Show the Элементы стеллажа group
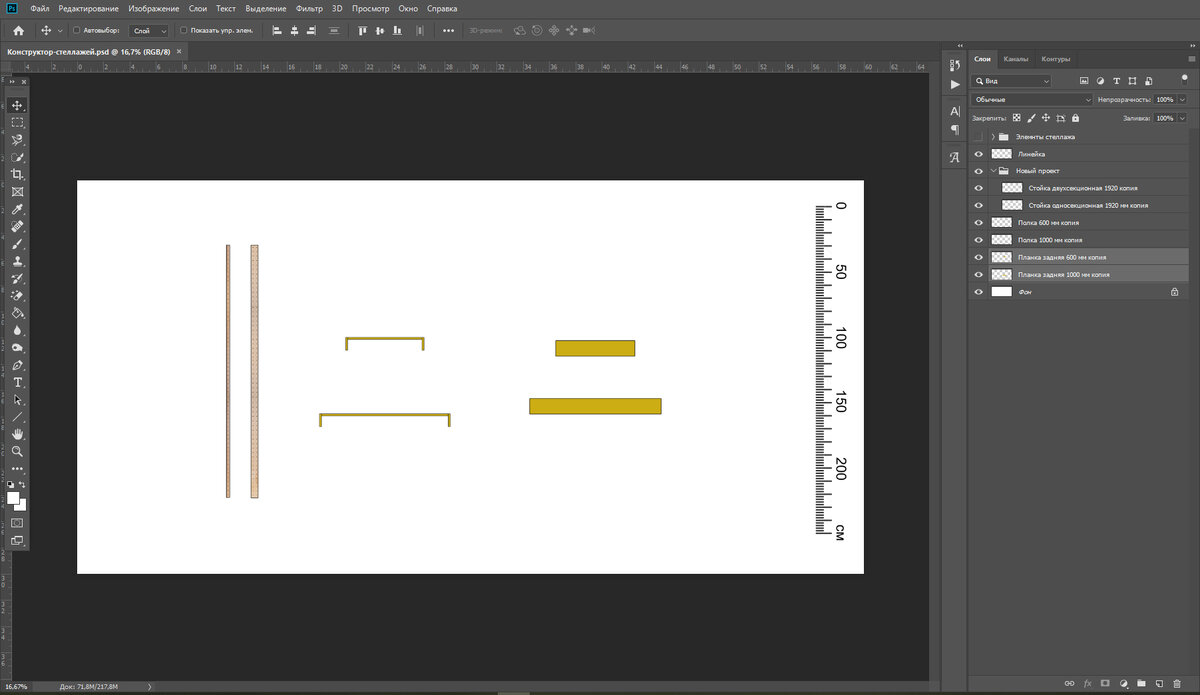 click(x=979, y=136)
